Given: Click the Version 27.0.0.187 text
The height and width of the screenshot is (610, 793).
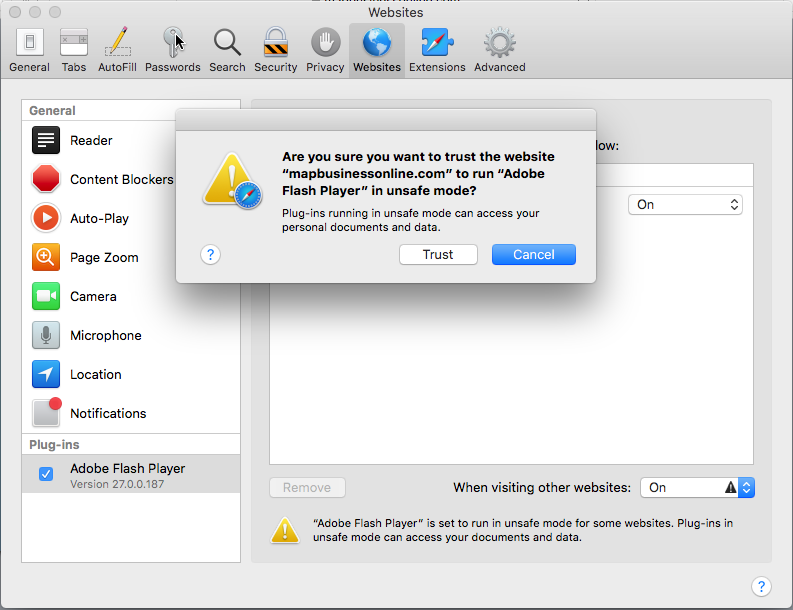Looking at the screenshot, I should 117,484.
